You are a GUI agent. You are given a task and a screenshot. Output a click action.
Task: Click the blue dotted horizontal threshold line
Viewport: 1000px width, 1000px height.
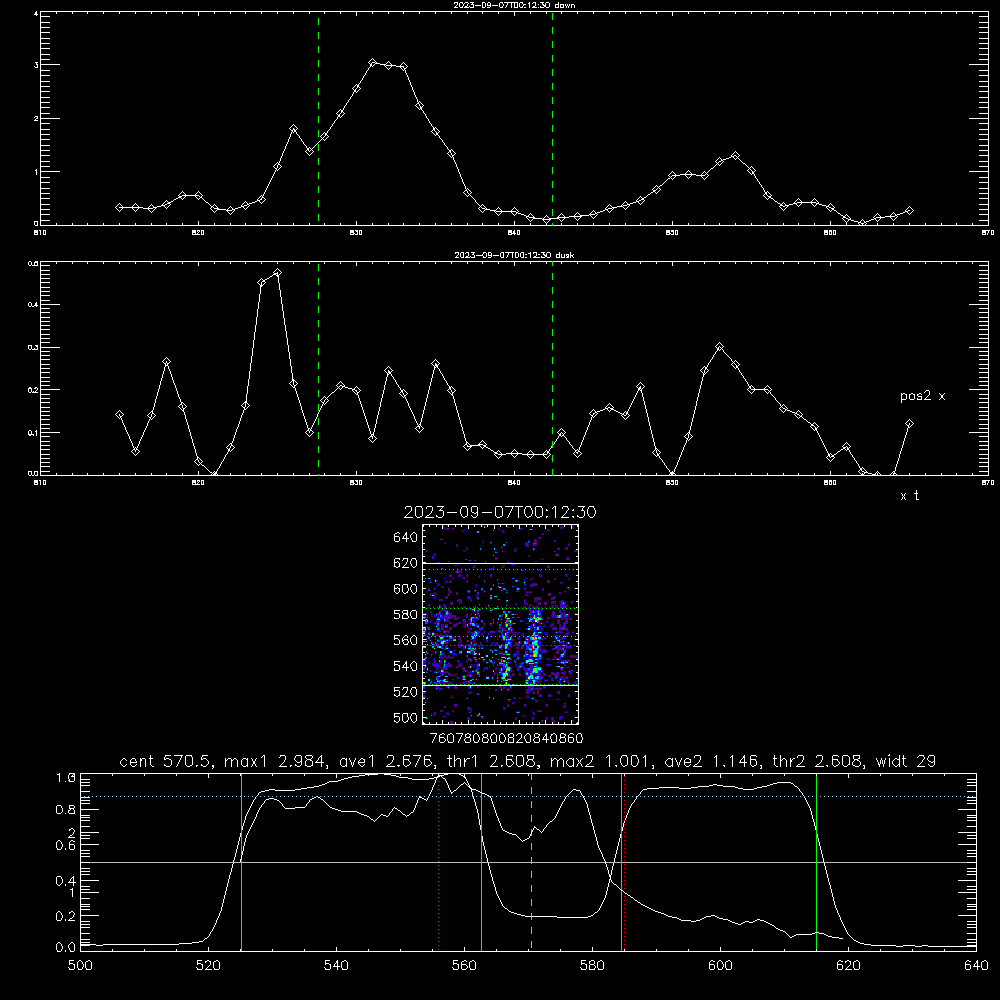point(528,797)
